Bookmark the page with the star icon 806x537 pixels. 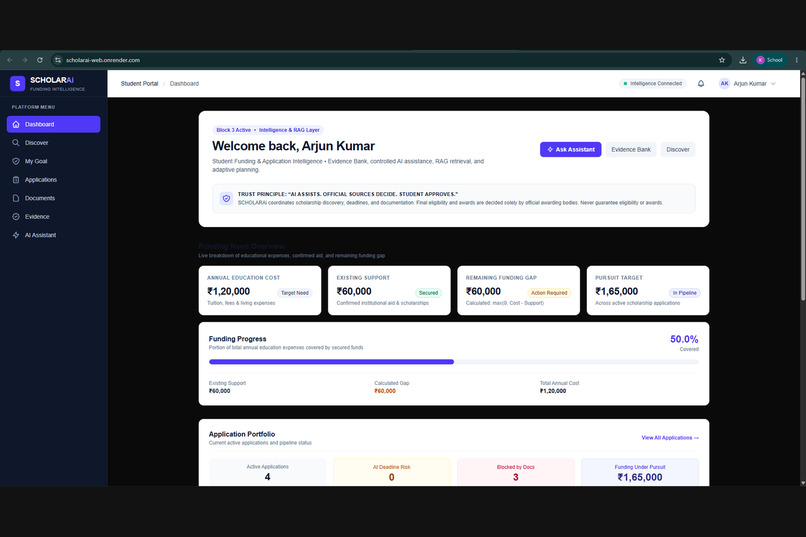pyautogui.click(x=722, y=60)
